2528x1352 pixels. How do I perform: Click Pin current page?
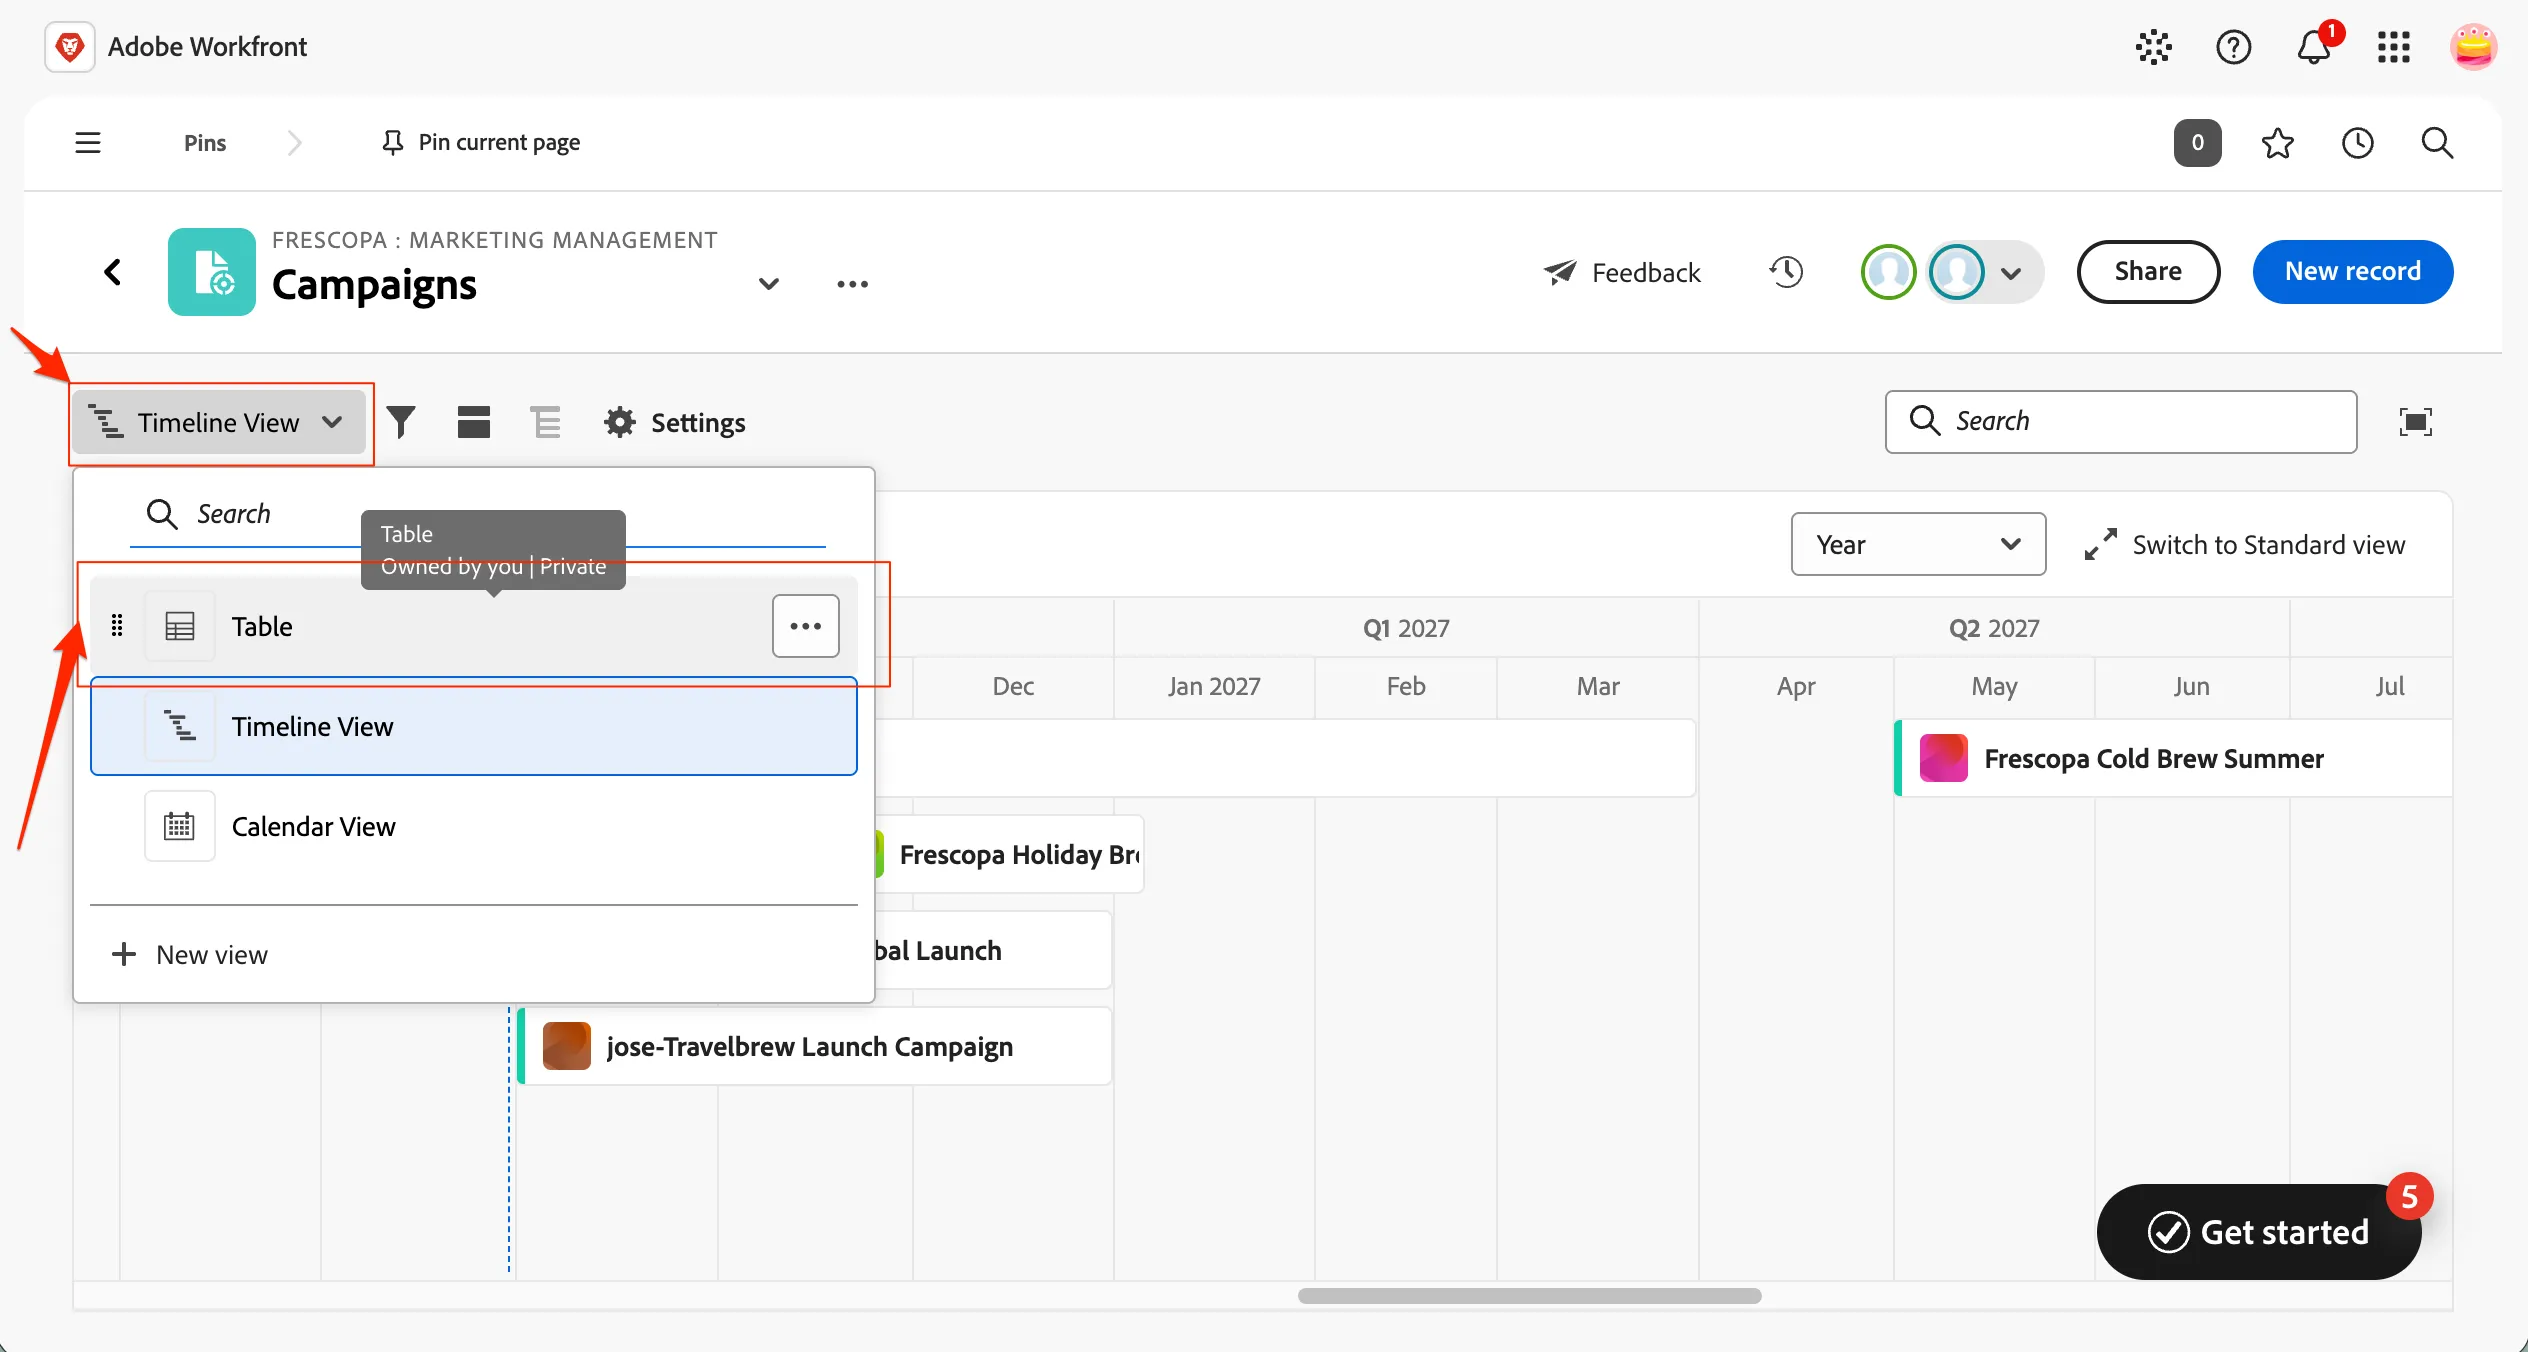pos(480,143)
